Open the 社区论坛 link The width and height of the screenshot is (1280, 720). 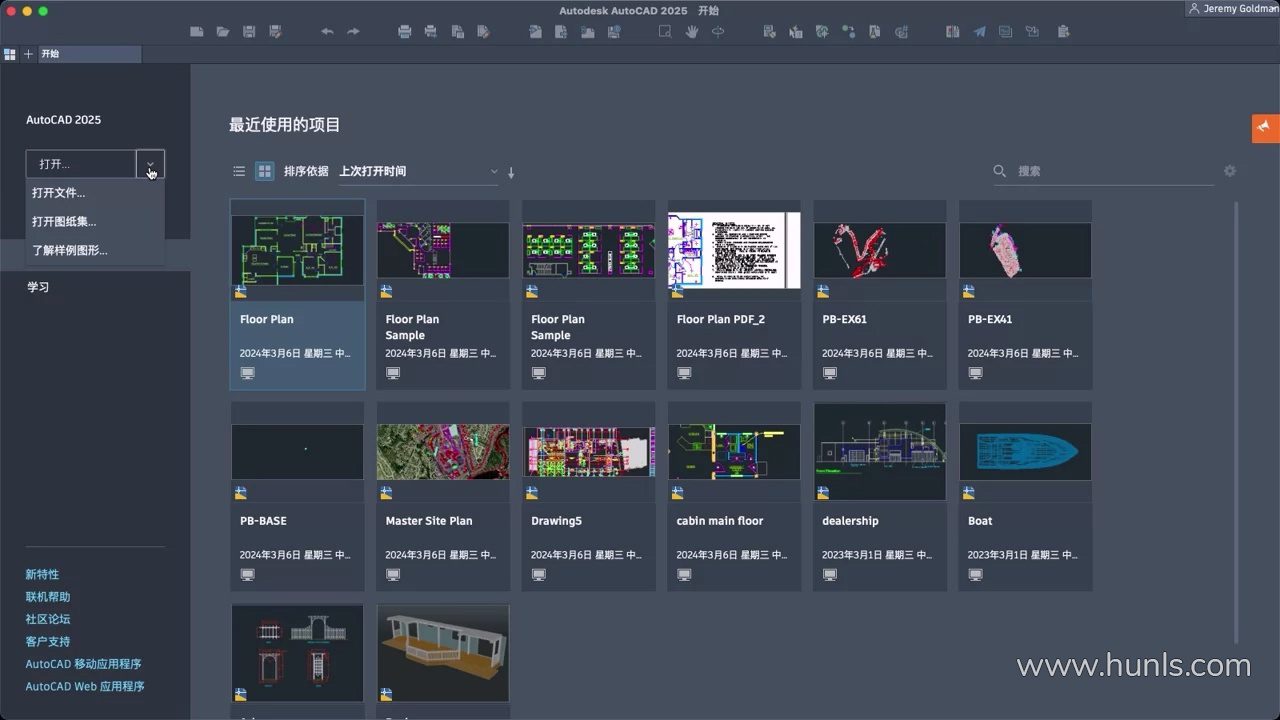(x=48, y=619)
